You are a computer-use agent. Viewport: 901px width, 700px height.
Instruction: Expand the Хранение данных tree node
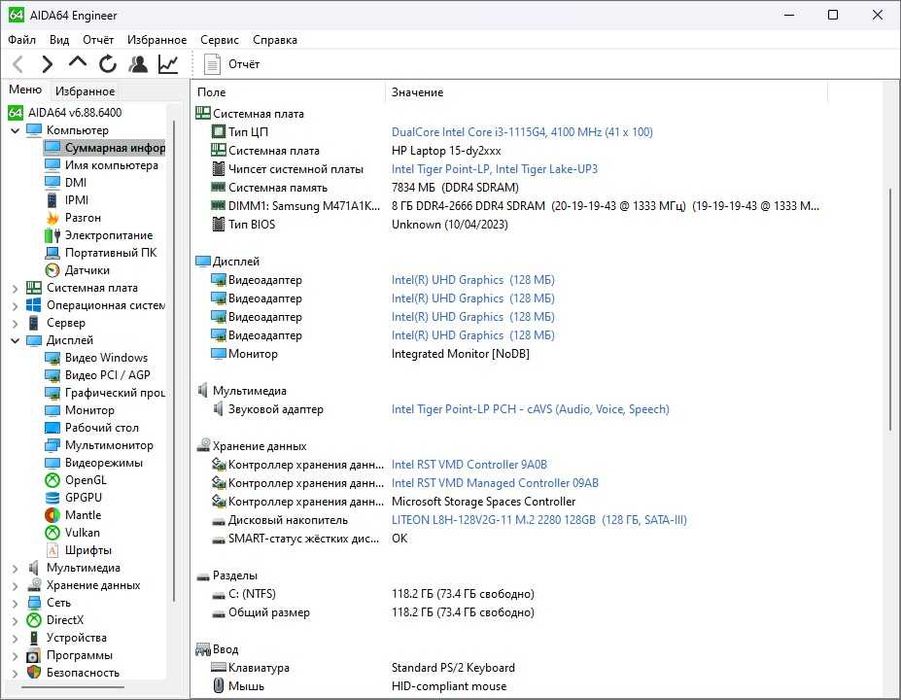(x=15, y=585)
